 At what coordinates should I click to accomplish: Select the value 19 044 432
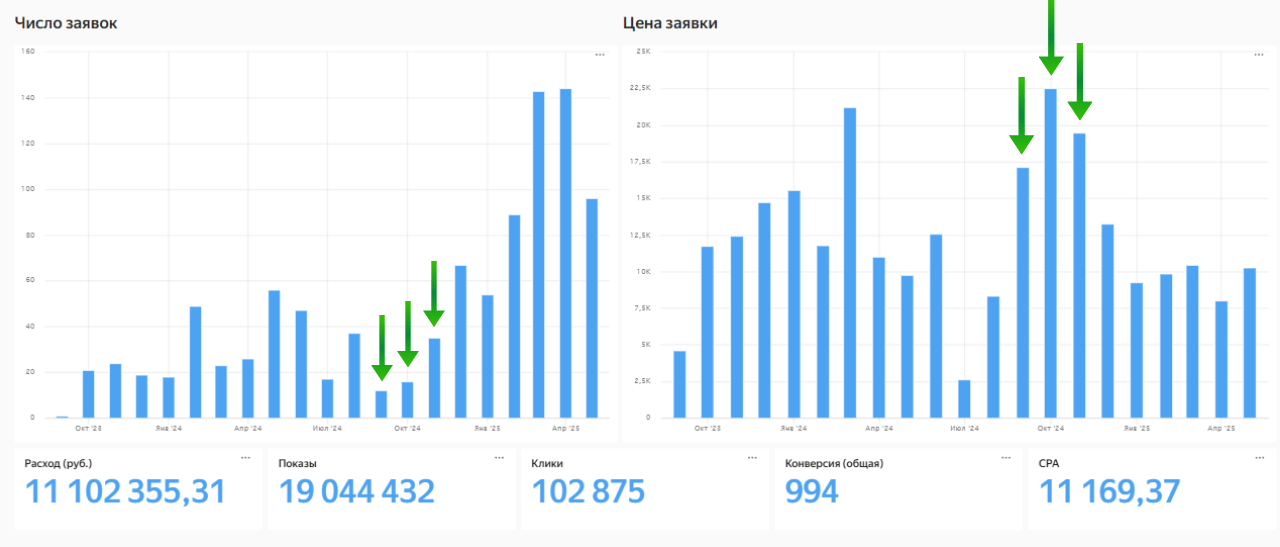pyautogui.click(x=357, y=492)
